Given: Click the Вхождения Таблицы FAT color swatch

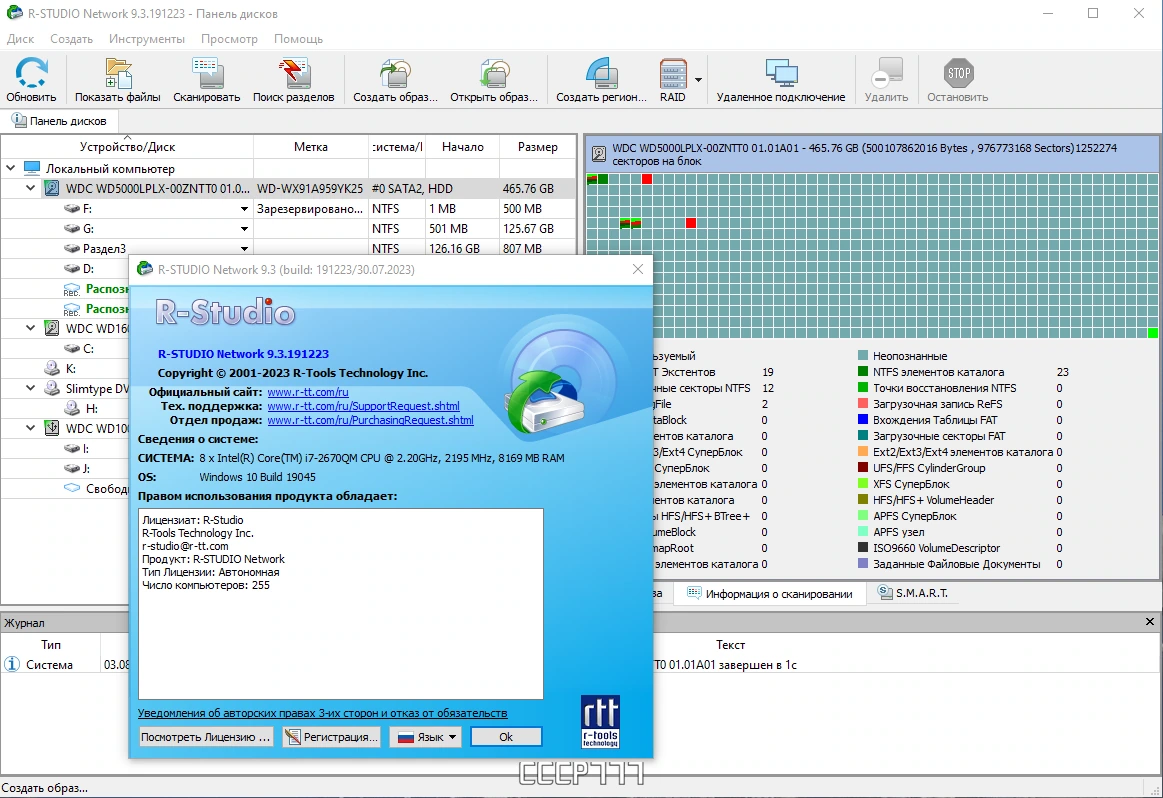Looking at the screenshot, I should coord(863,420).
